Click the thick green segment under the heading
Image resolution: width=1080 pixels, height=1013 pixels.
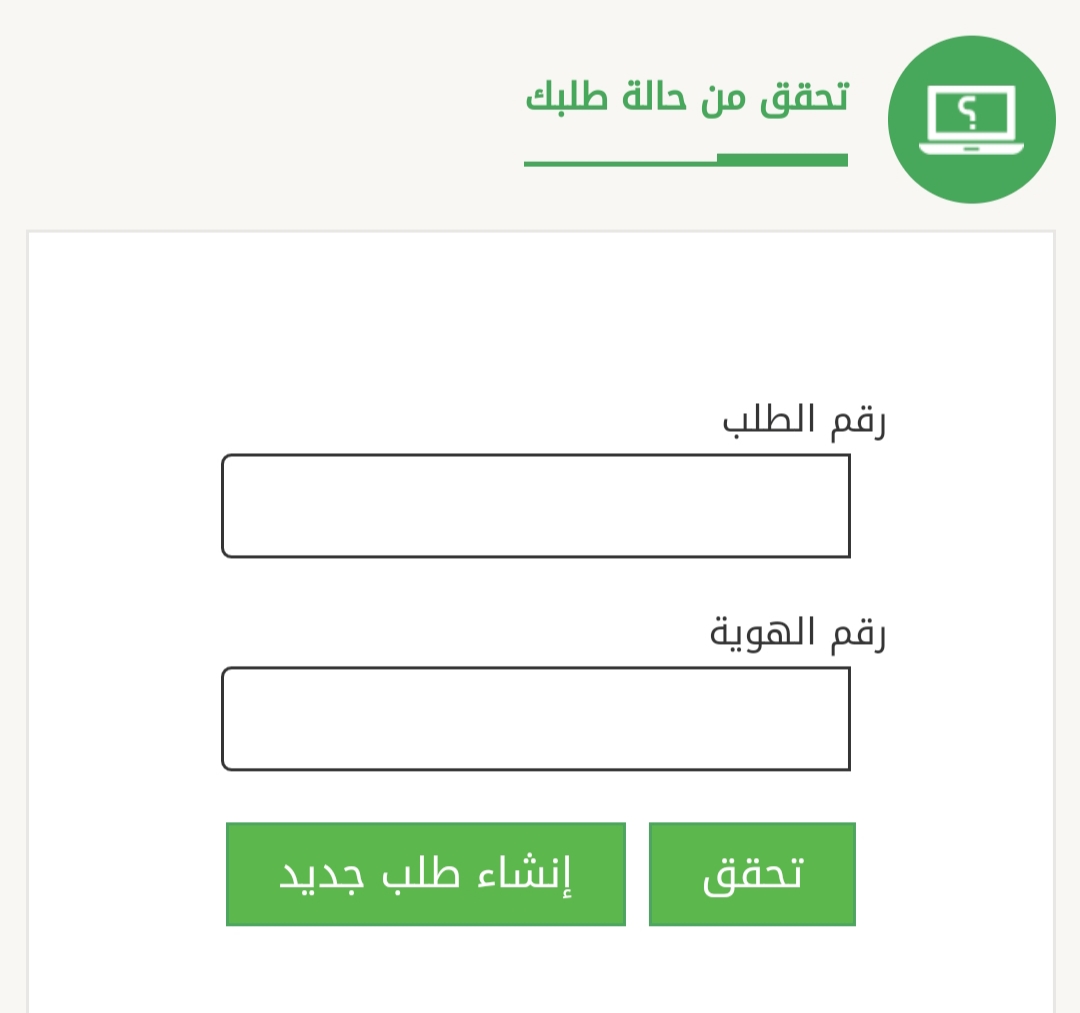coord(782,160)
